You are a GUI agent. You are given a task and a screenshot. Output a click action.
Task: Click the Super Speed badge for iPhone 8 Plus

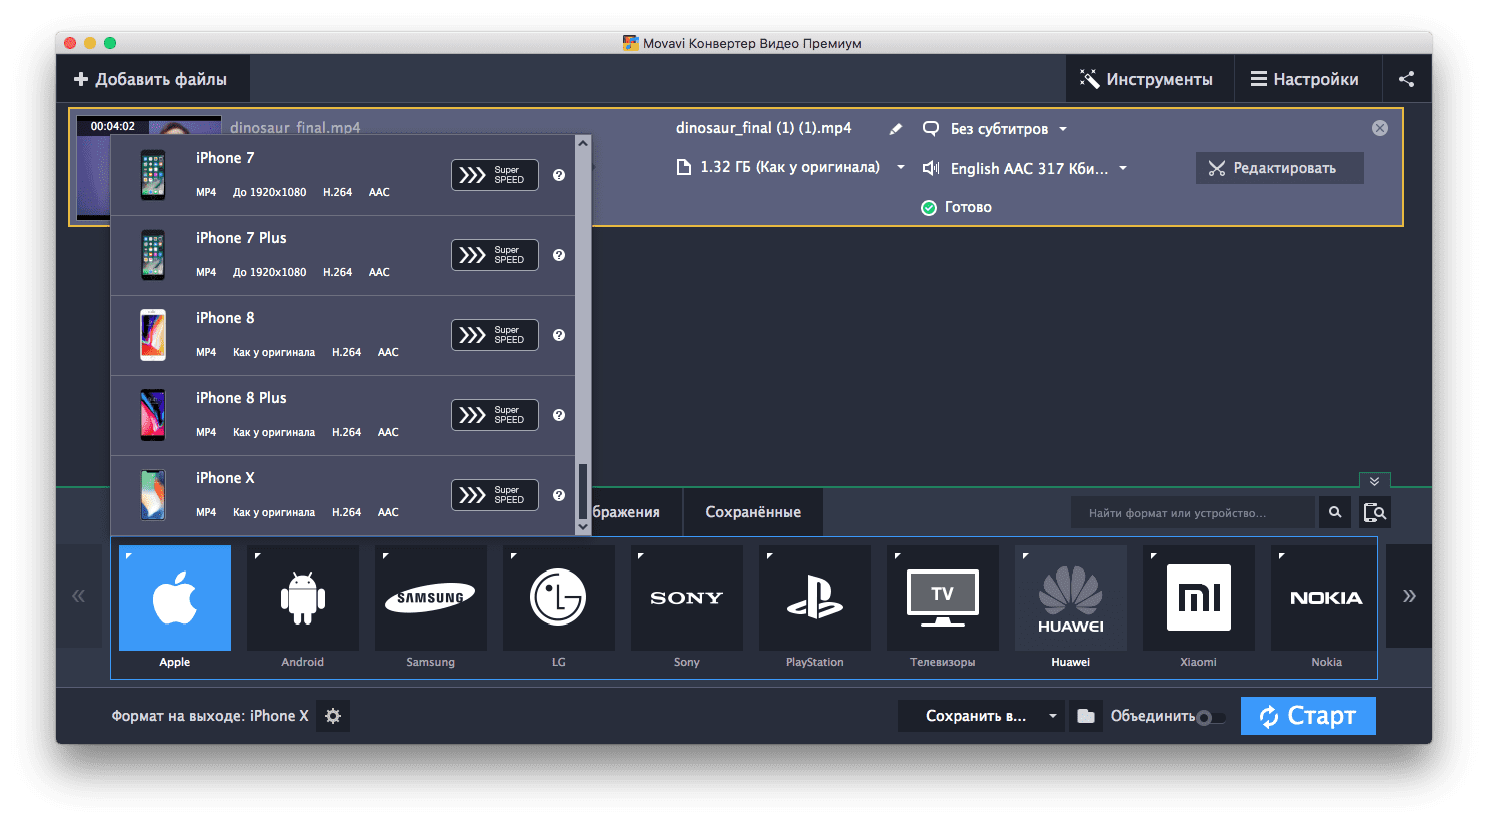(495, 415)
